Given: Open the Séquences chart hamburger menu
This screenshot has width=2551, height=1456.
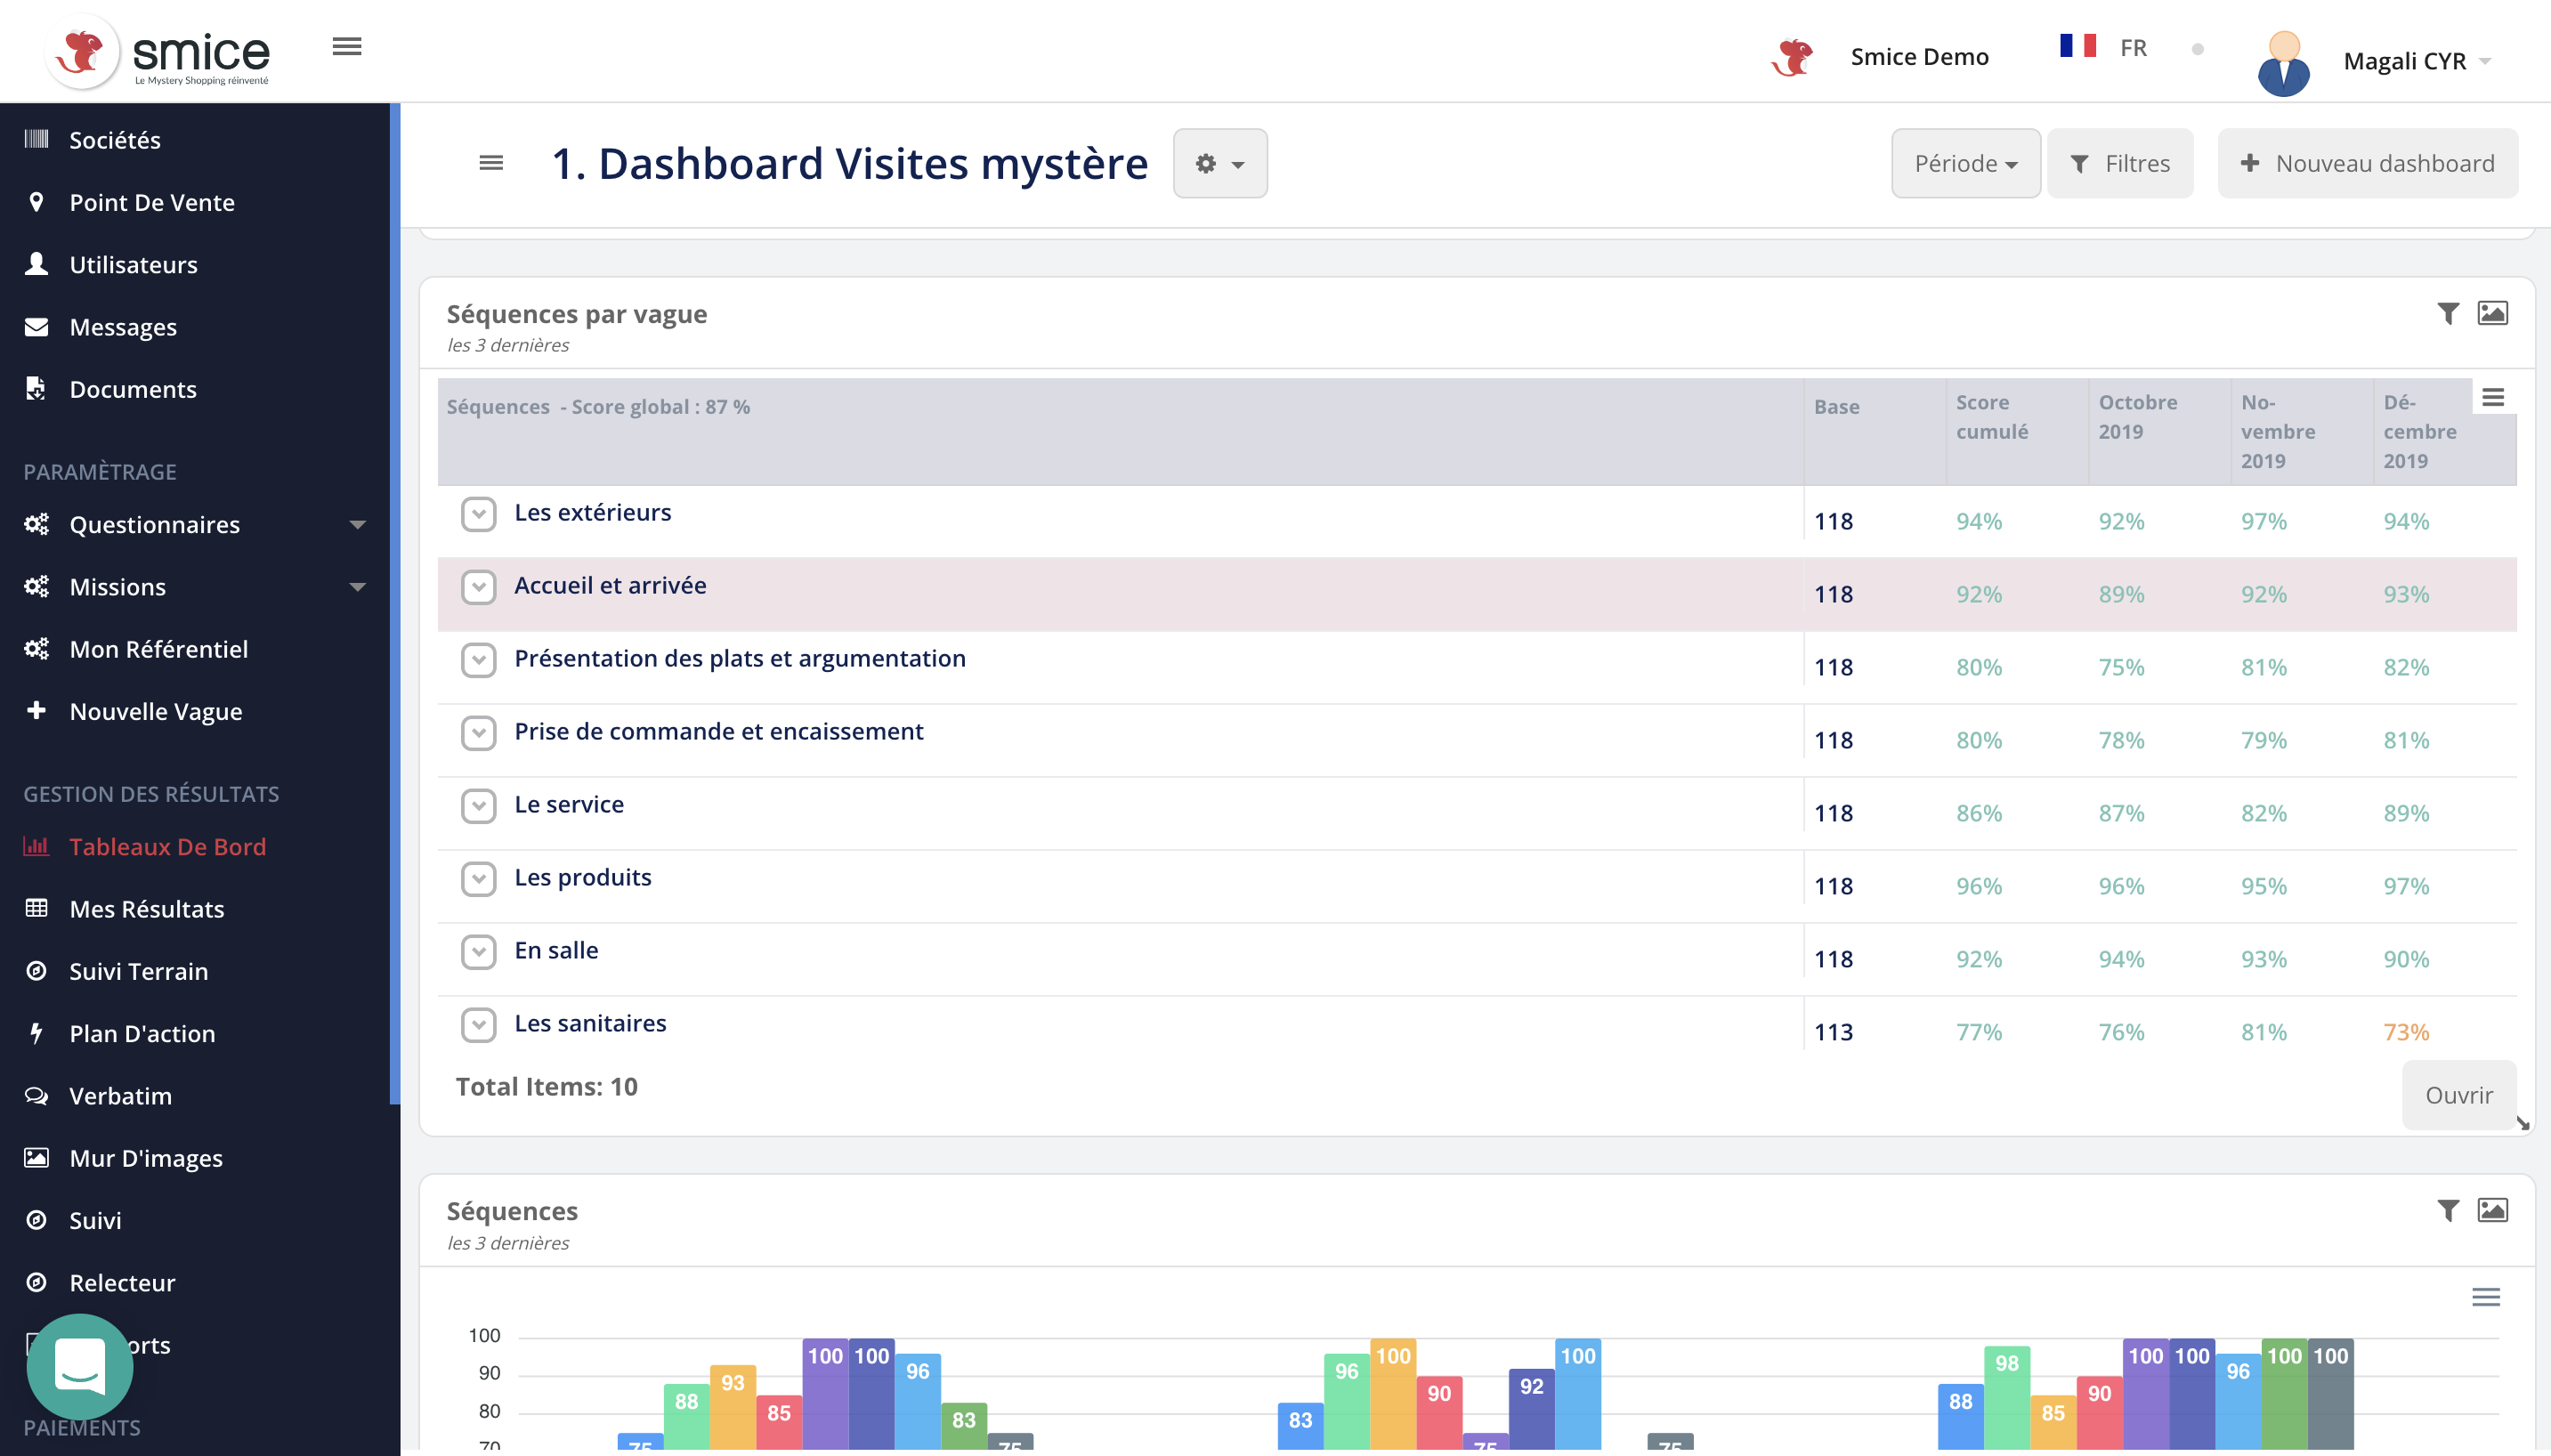Looking at the screenshot, I should [2486, 1297].
